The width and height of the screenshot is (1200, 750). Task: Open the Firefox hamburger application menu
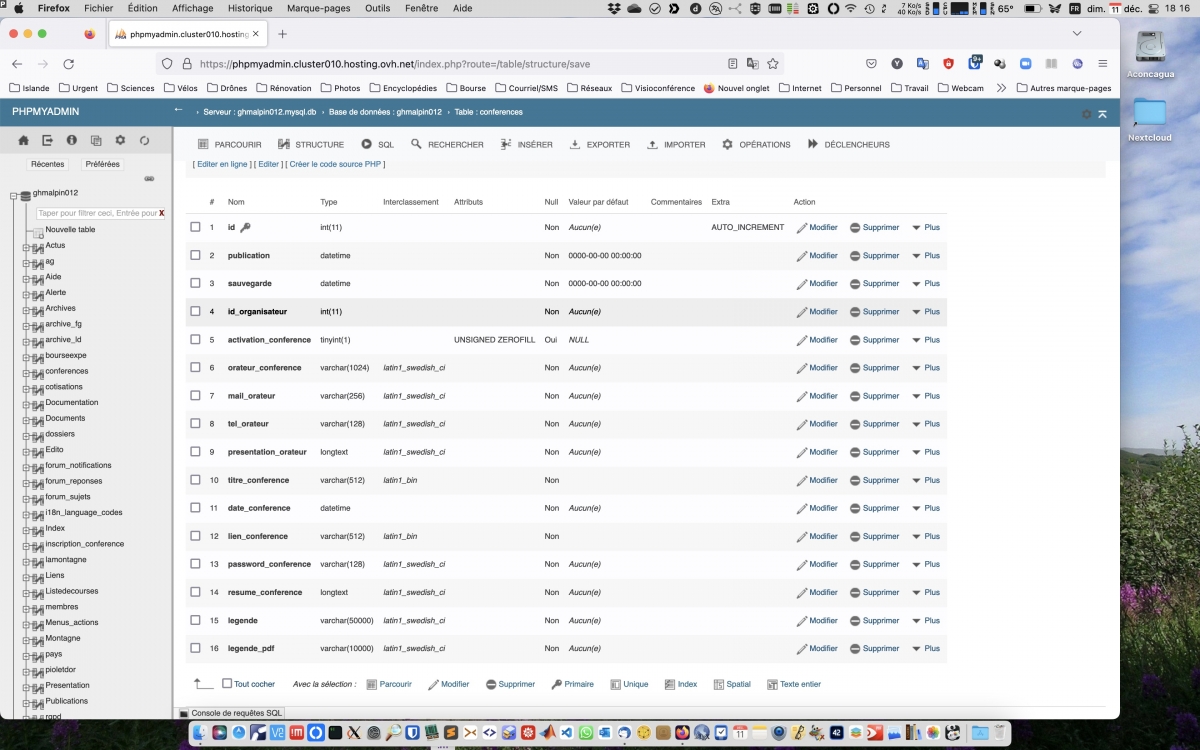1103,63
